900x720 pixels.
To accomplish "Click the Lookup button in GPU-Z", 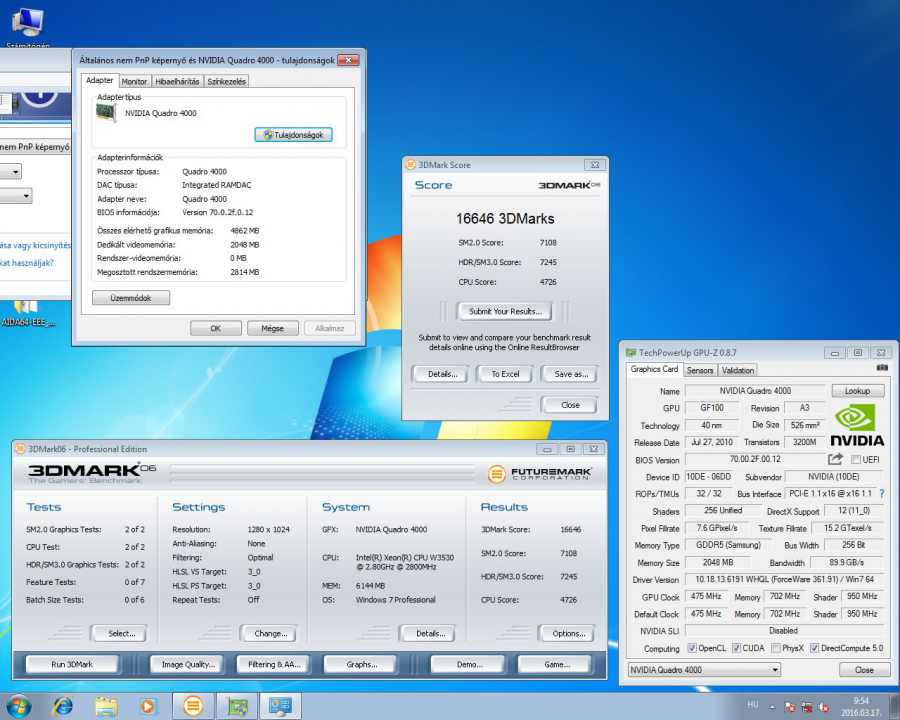I will click(x=858, y=391).
